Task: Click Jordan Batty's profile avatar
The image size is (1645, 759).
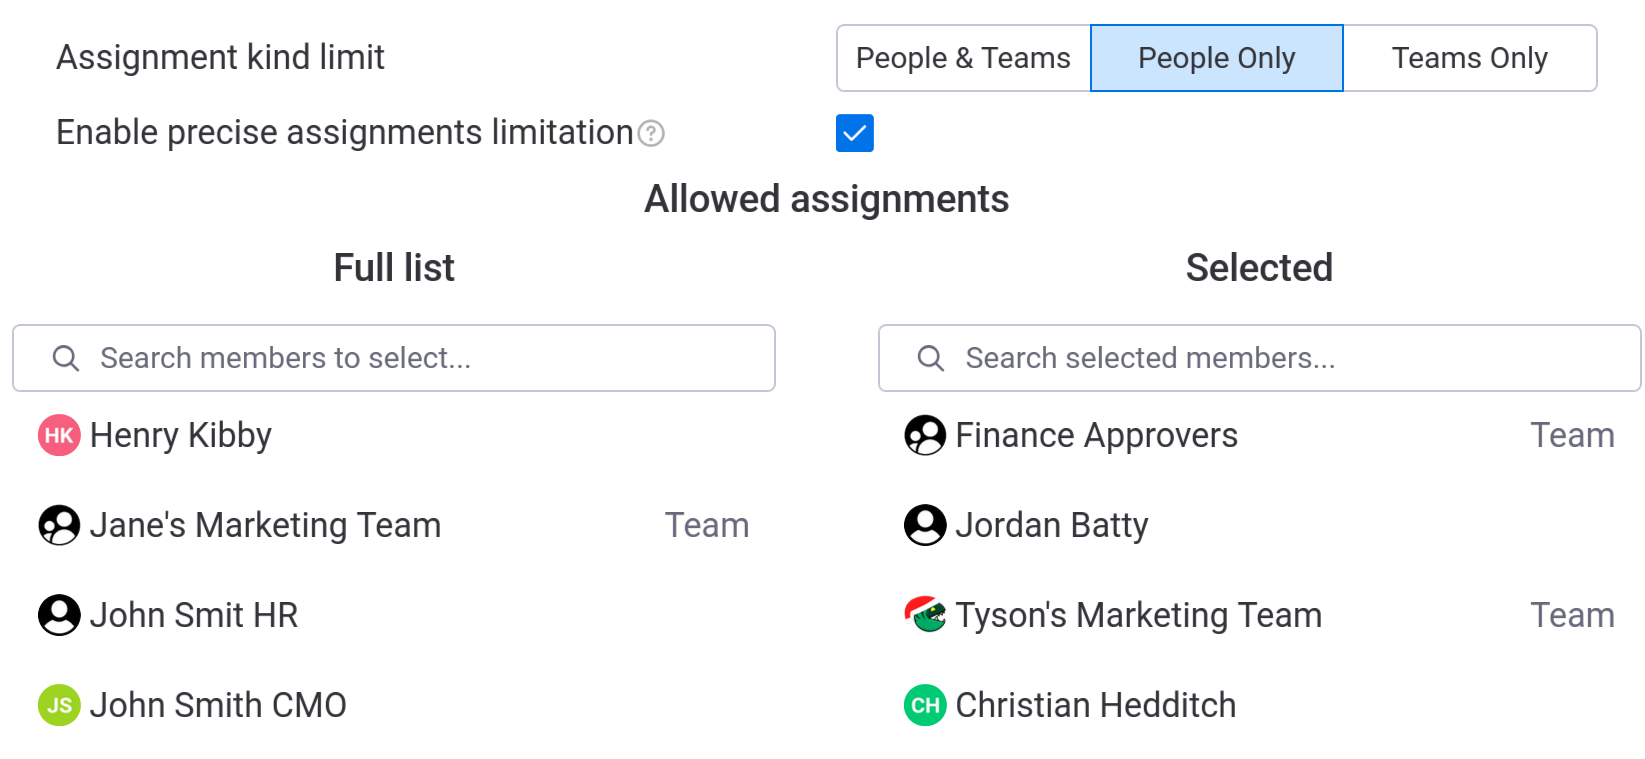Action: 925,525
